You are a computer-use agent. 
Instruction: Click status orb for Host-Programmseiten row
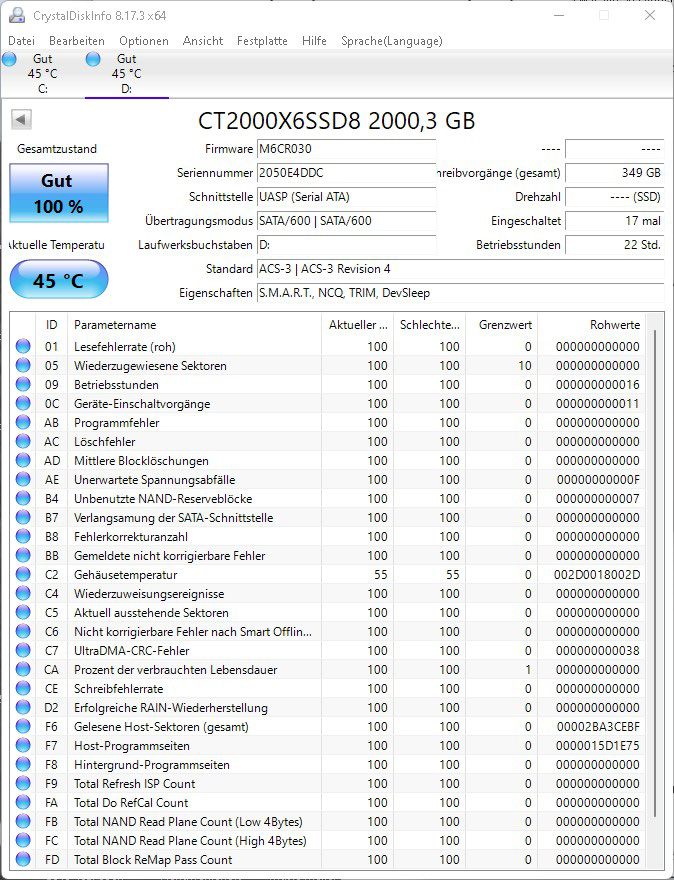(23, 746)
